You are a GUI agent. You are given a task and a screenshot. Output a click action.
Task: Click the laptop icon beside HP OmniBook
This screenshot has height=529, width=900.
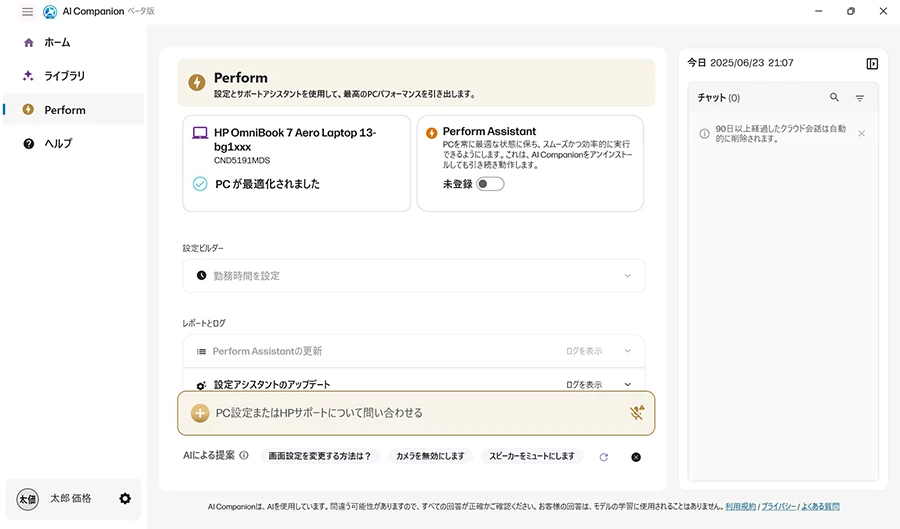(x=200, y=133)
